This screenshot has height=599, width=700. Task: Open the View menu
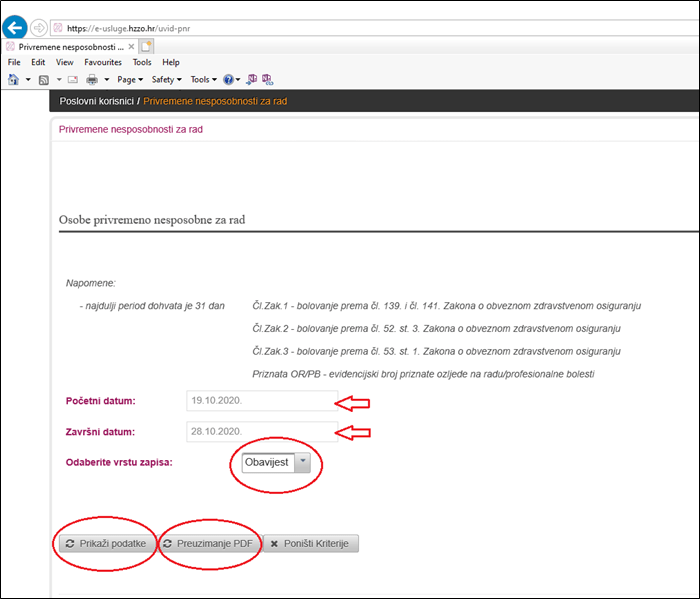pyautogui.click(x=65, y=62)
